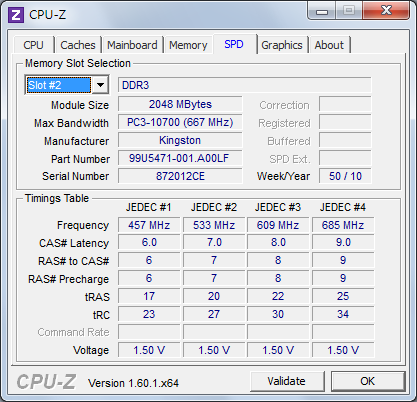Switch to the CPU tab

pyautogui.click(x=33, y=45)
